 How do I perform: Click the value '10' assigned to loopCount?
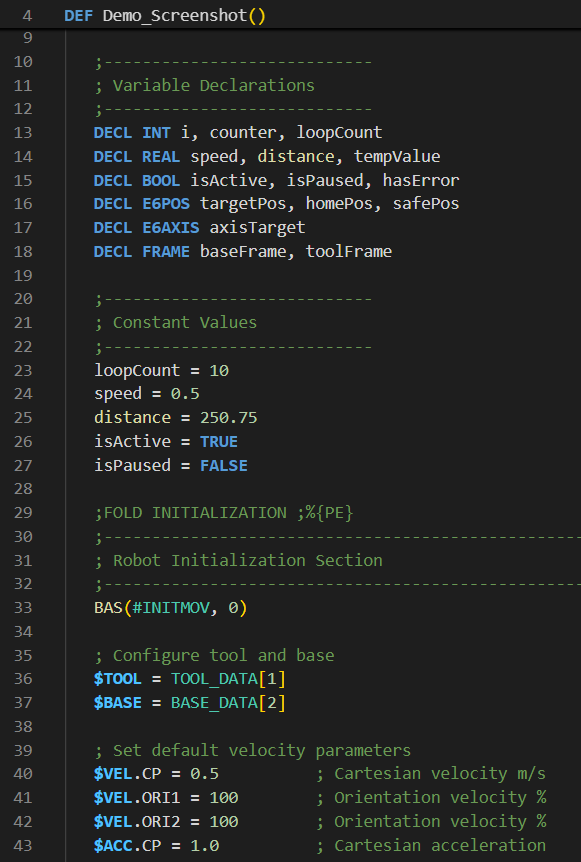tap(219, 370)
